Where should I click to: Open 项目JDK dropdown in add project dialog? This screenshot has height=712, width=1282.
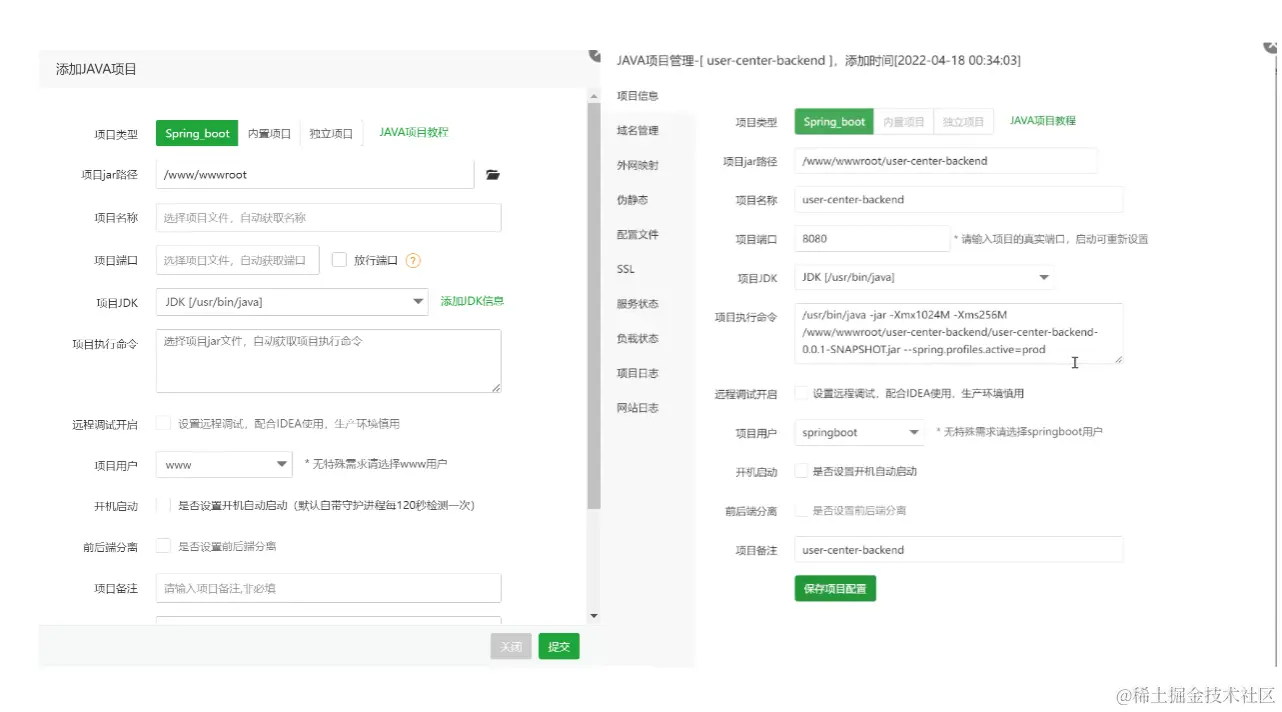292,301
